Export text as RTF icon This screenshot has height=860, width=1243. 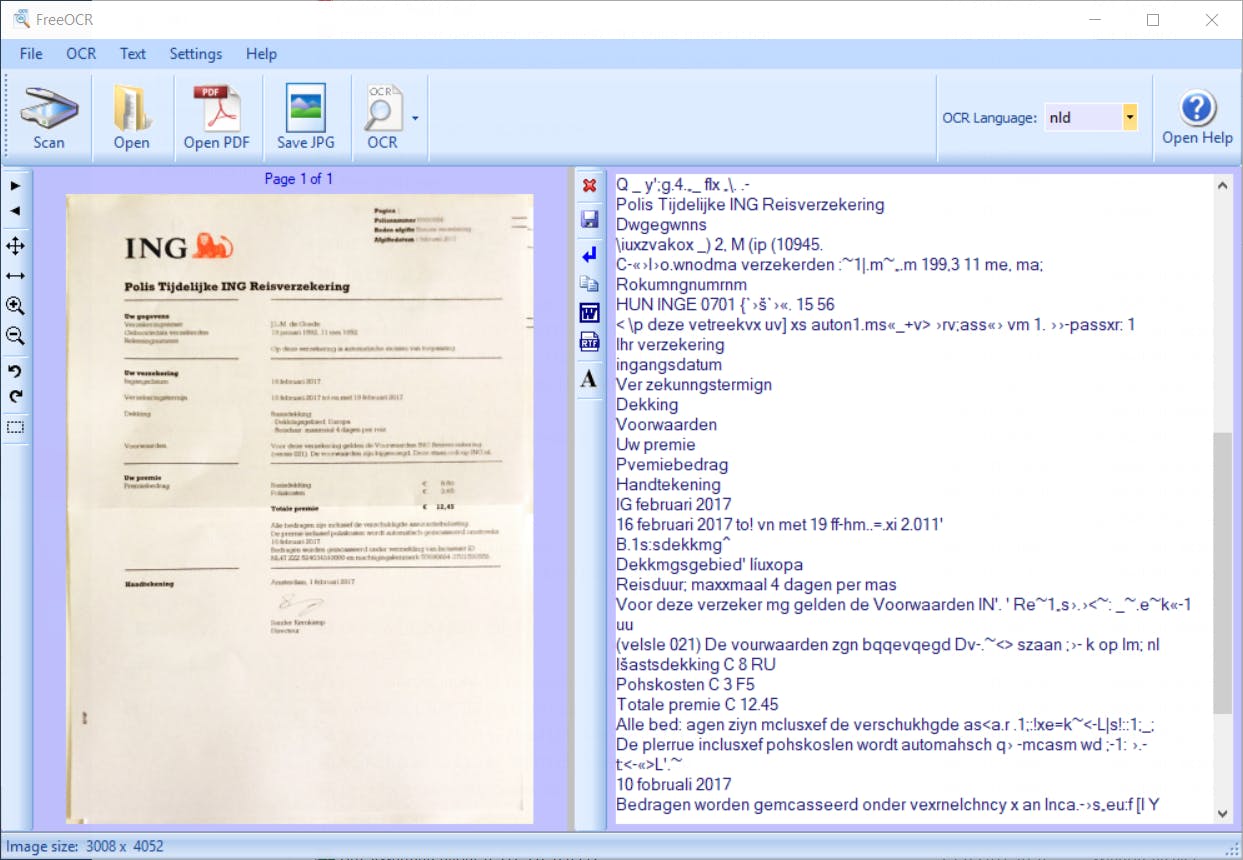589,344
